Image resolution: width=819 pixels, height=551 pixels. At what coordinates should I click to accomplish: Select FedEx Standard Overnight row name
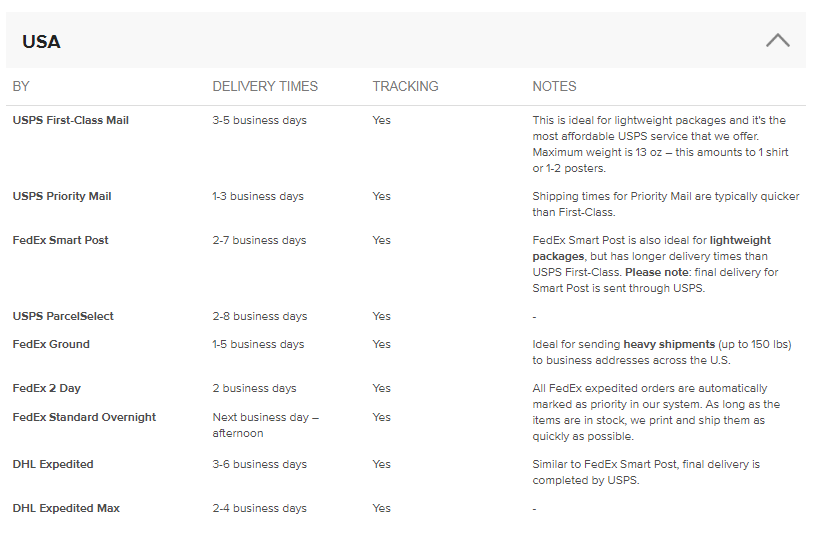84,417
